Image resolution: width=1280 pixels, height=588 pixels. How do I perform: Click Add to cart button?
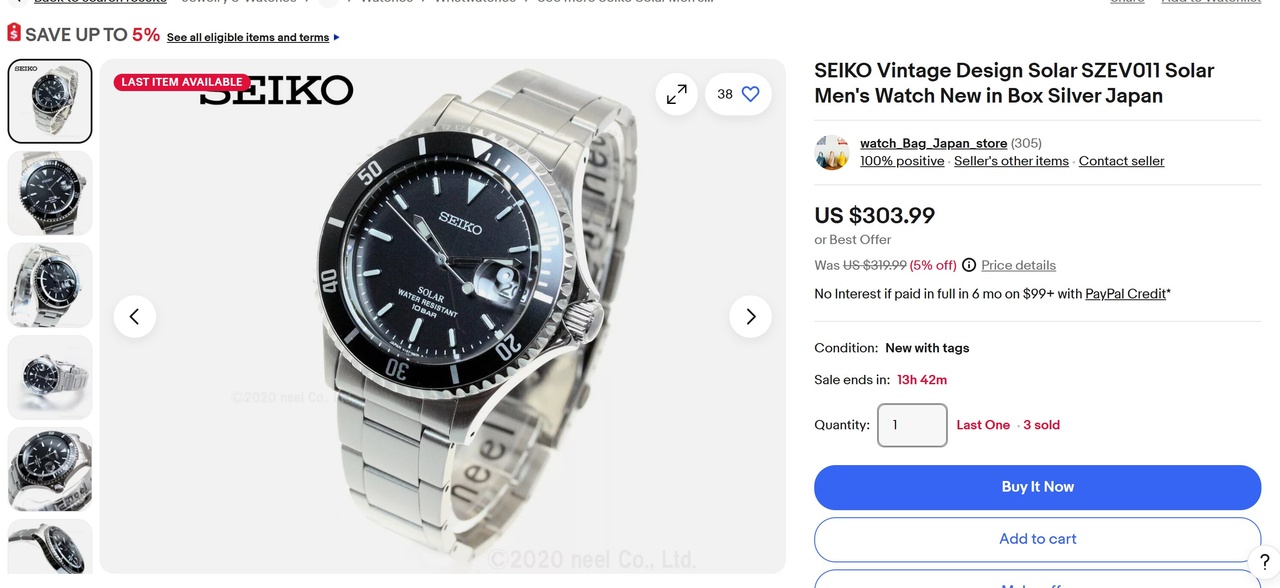1037,539
